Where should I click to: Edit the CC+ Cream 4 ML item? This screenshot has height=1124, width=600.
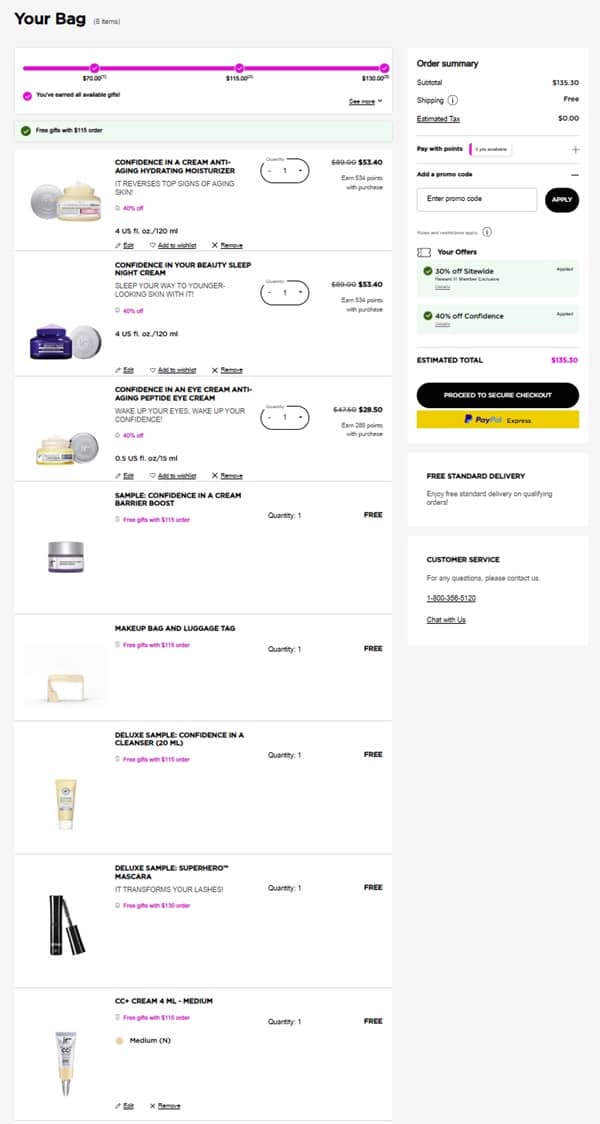point(125,1106)
